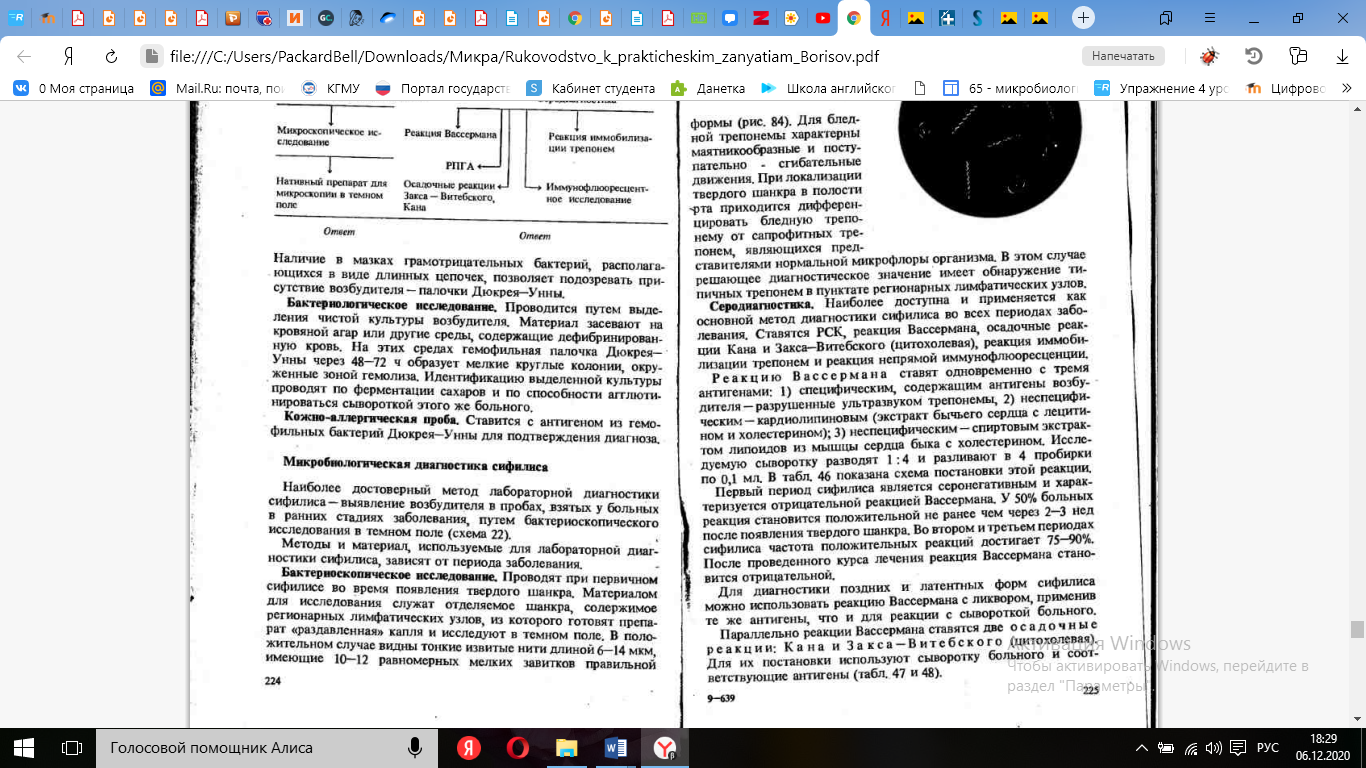Image resolution: width=1366 pixels, height=768 pixels.
Task: Expand the hidden system tray icons
Action: [1143, 748]
